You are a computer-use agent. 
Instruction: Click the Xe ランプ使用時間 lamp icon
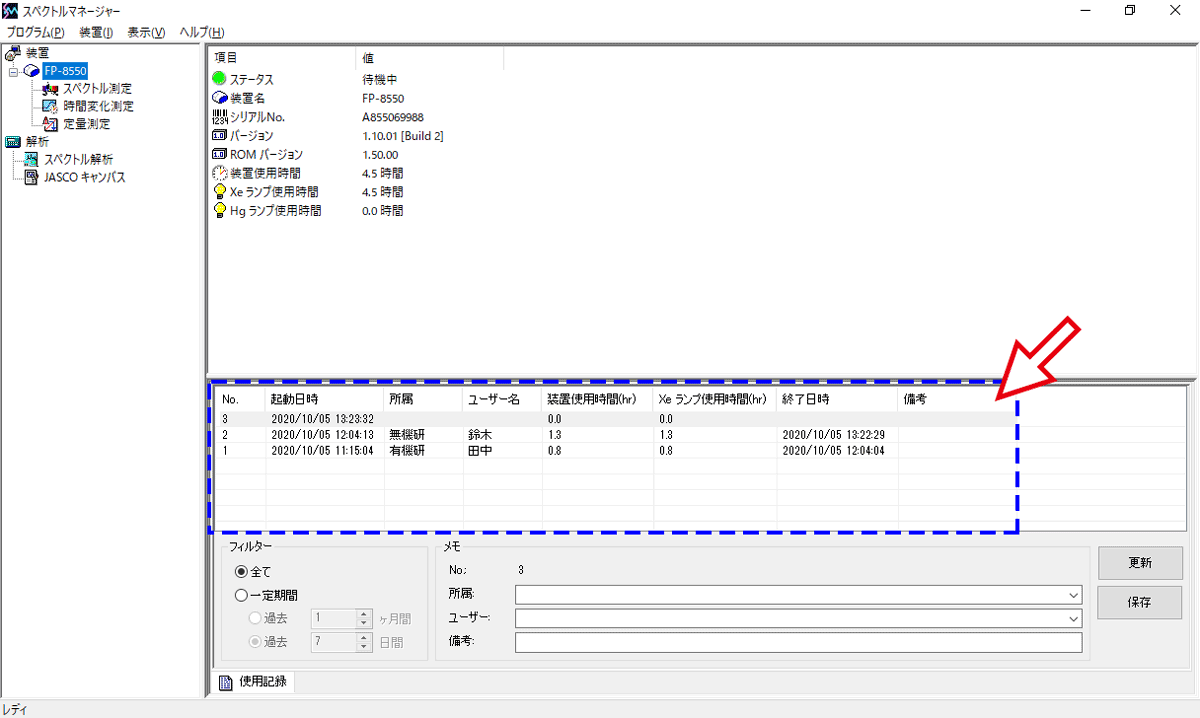[x=220, y=192]
